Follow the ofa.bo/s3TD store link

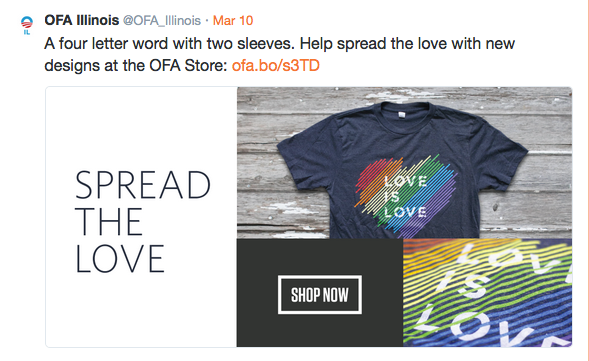tap(276, 65)
